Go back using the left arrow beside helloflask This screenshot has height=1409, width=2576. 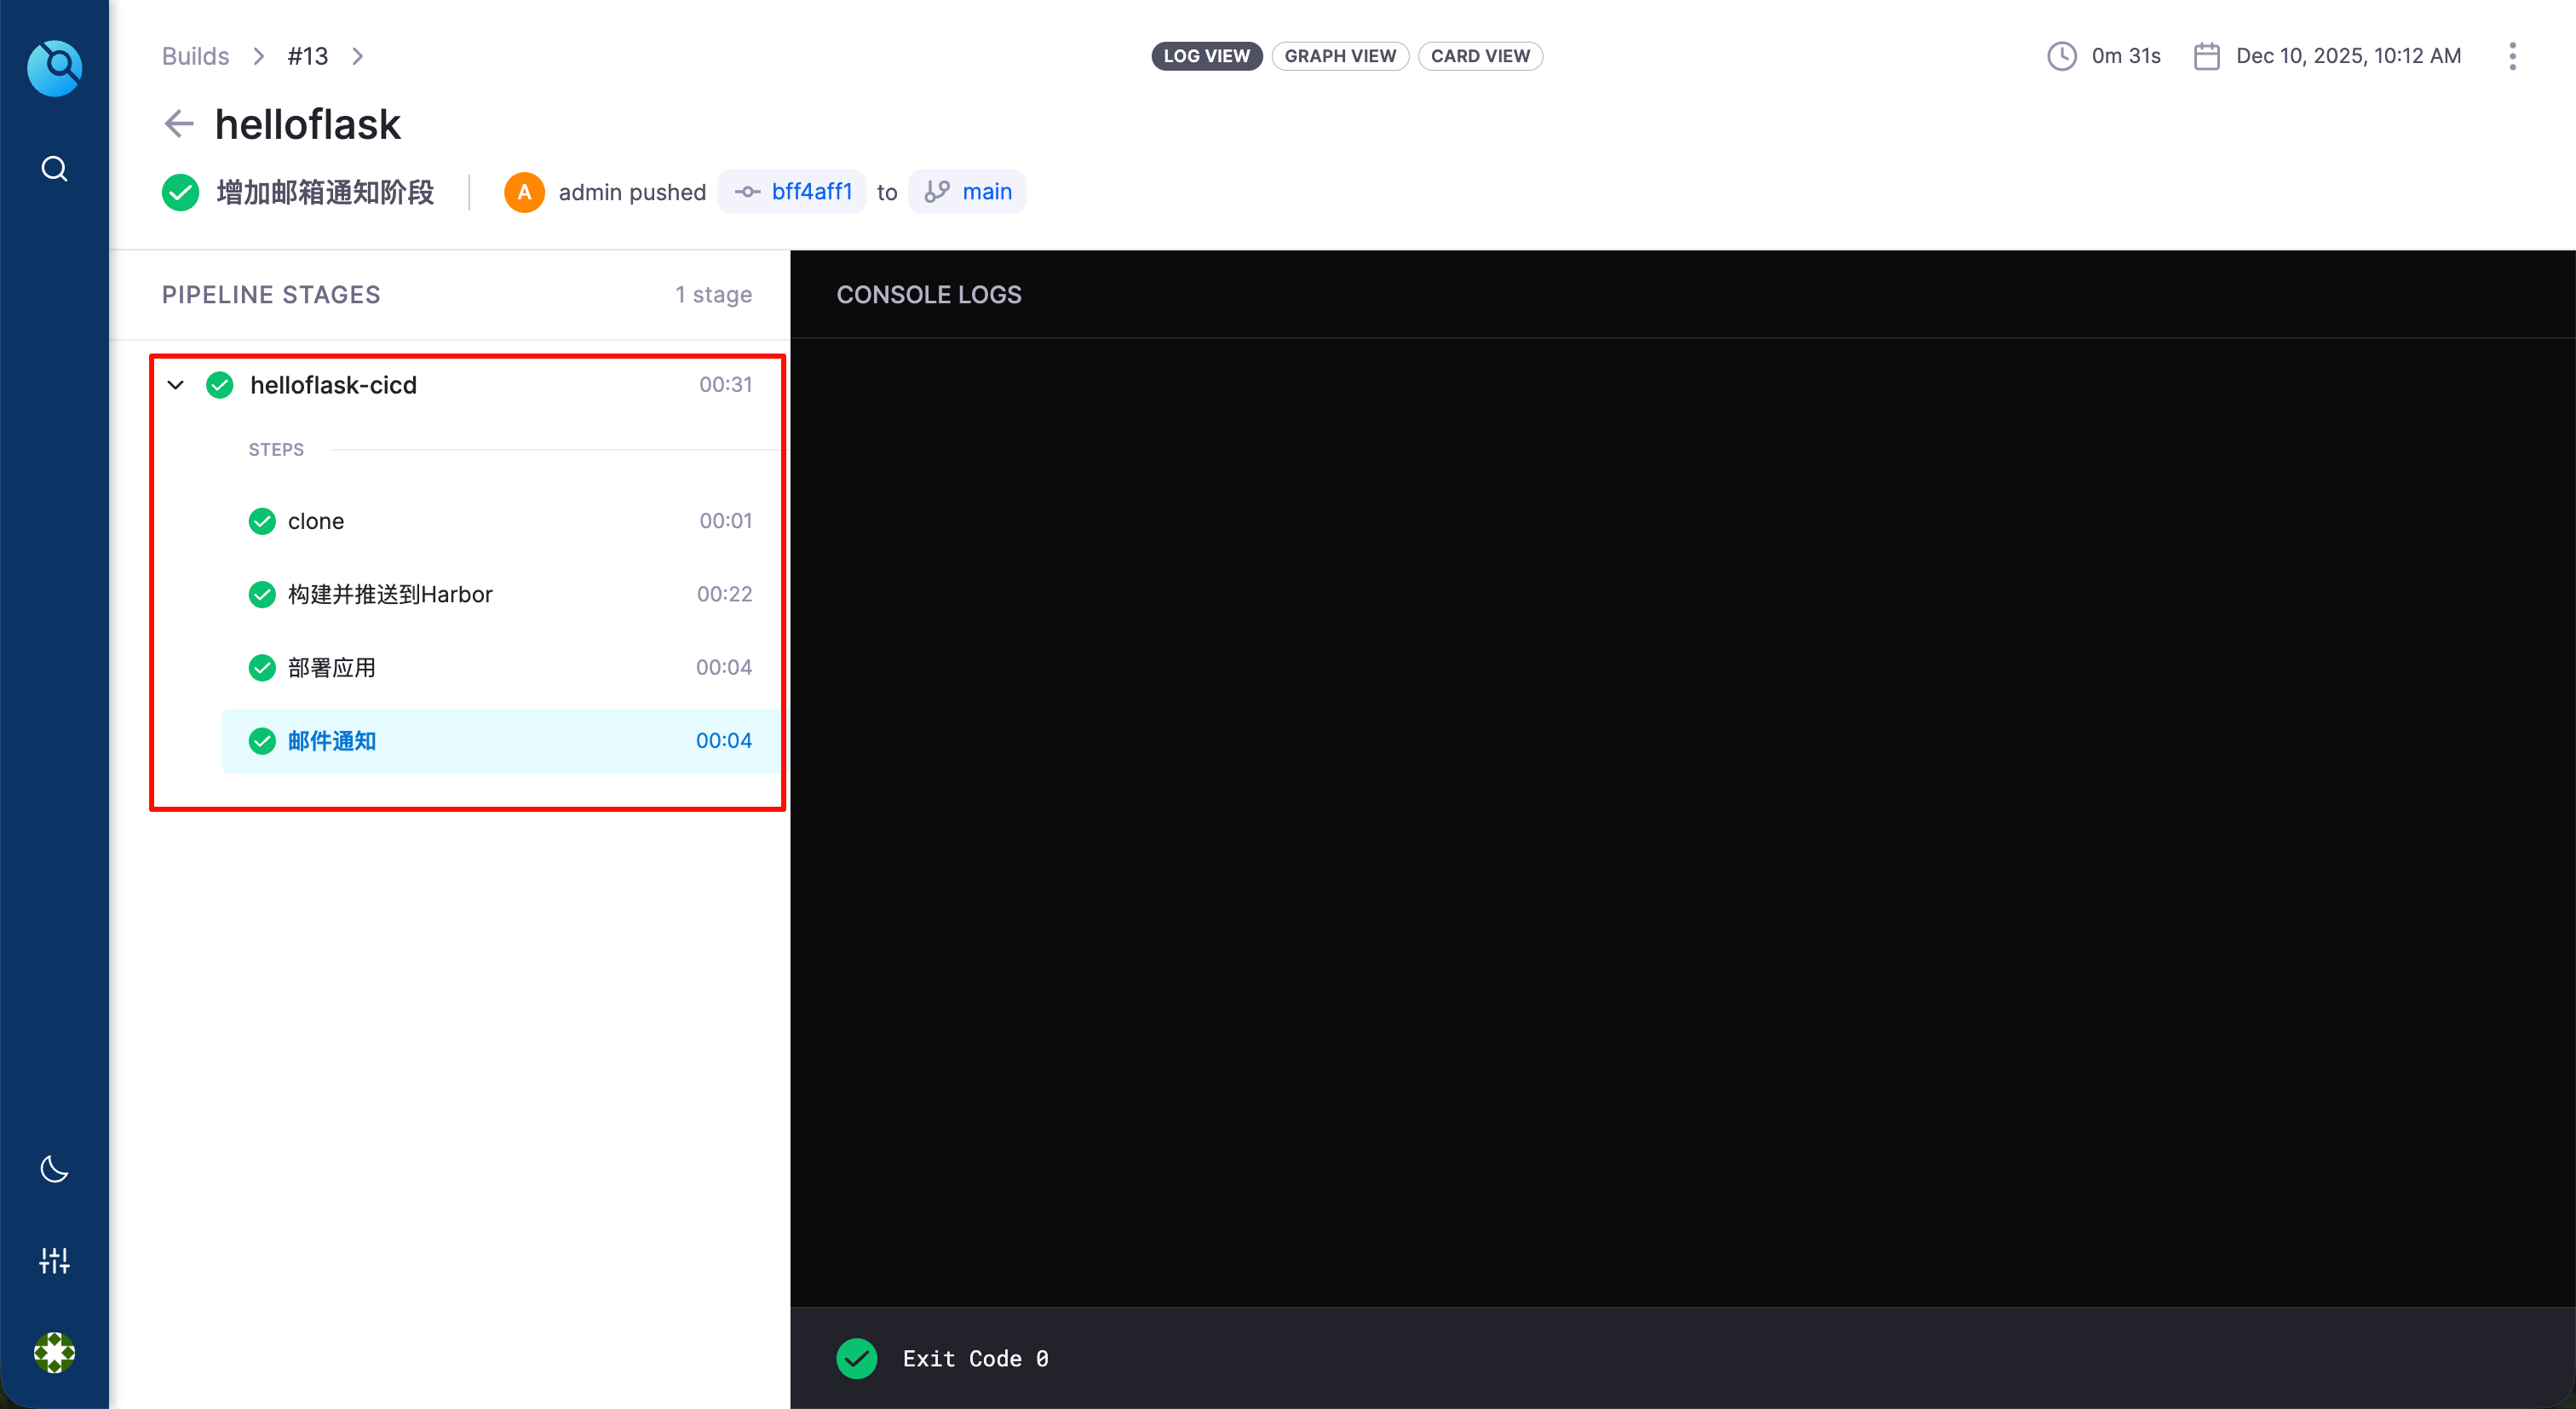pos(178,124)
